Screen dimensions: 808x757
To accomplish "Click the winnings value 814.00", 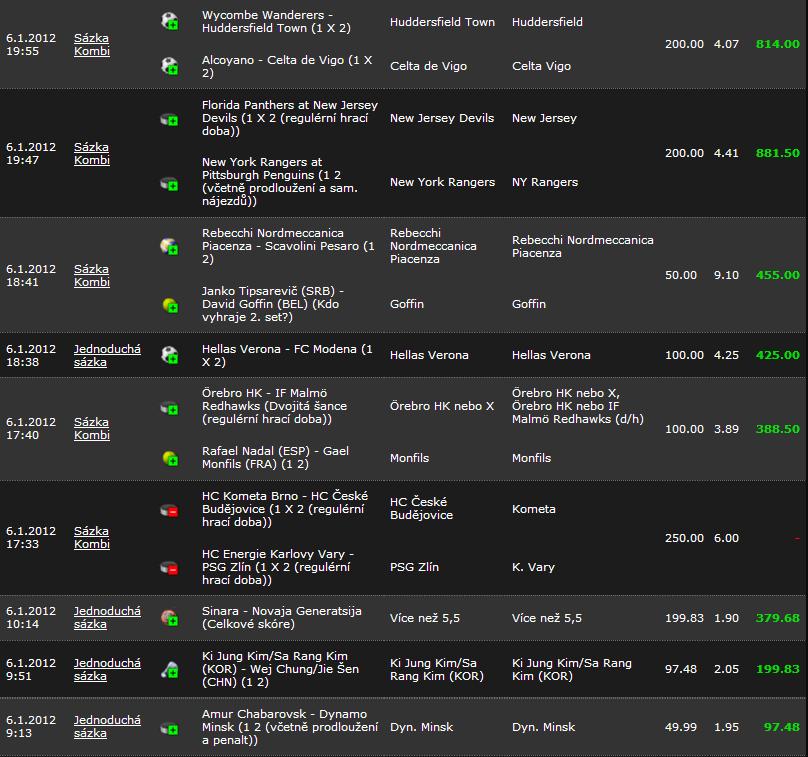I will click(x=778, y=44).
